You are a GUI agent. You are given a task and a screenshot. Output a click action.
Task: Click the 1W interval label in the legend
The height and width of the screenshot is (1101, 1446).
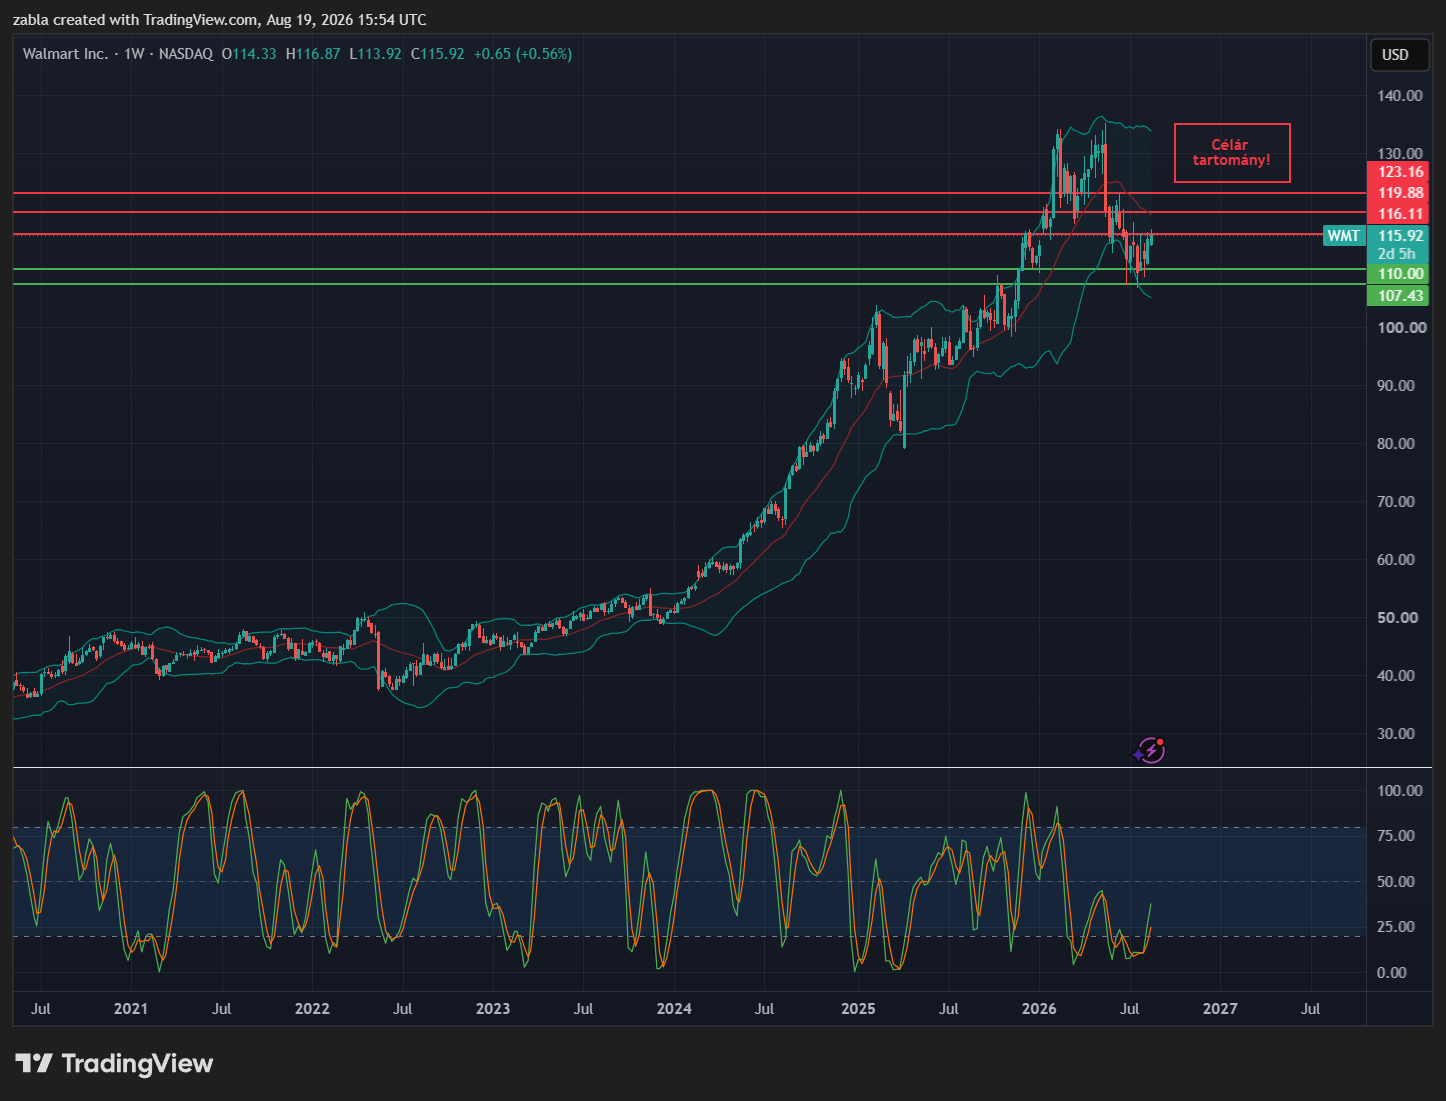pyautogui.click(x=134, y=54)
